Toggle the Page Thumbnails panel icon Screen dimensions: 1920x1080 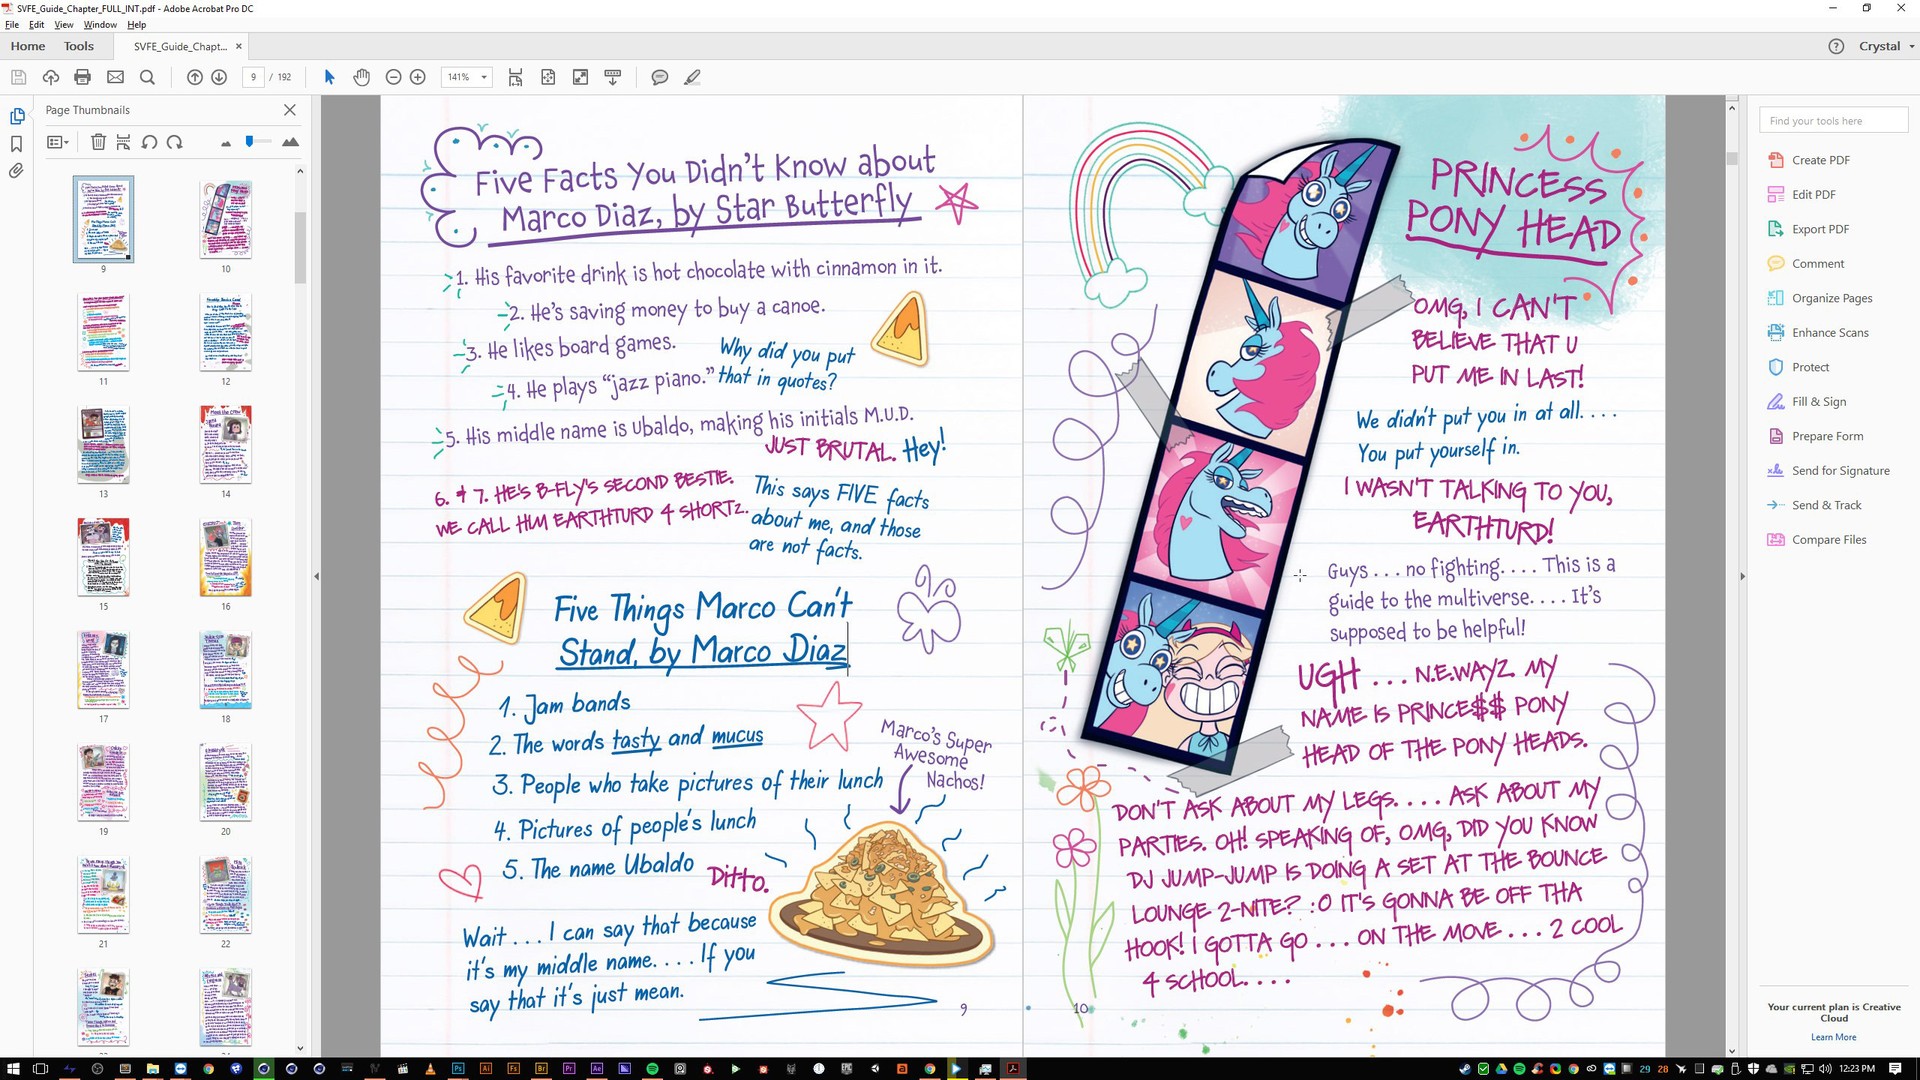(16, 116)
